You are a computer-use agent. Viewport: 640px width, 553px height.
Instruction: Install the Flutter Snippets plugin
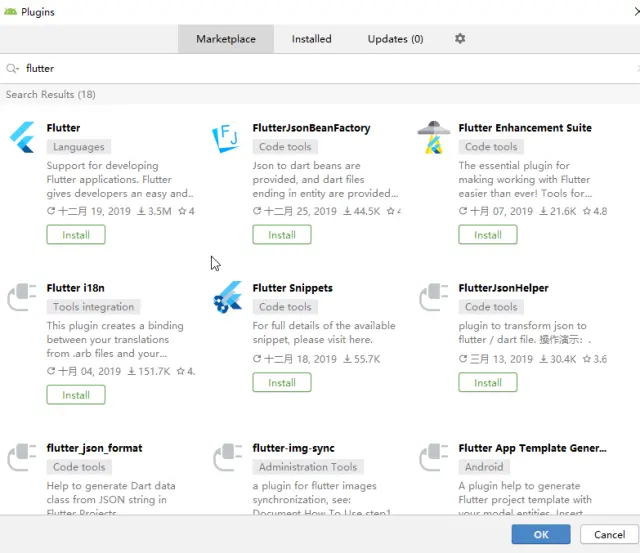pos(282,383)
